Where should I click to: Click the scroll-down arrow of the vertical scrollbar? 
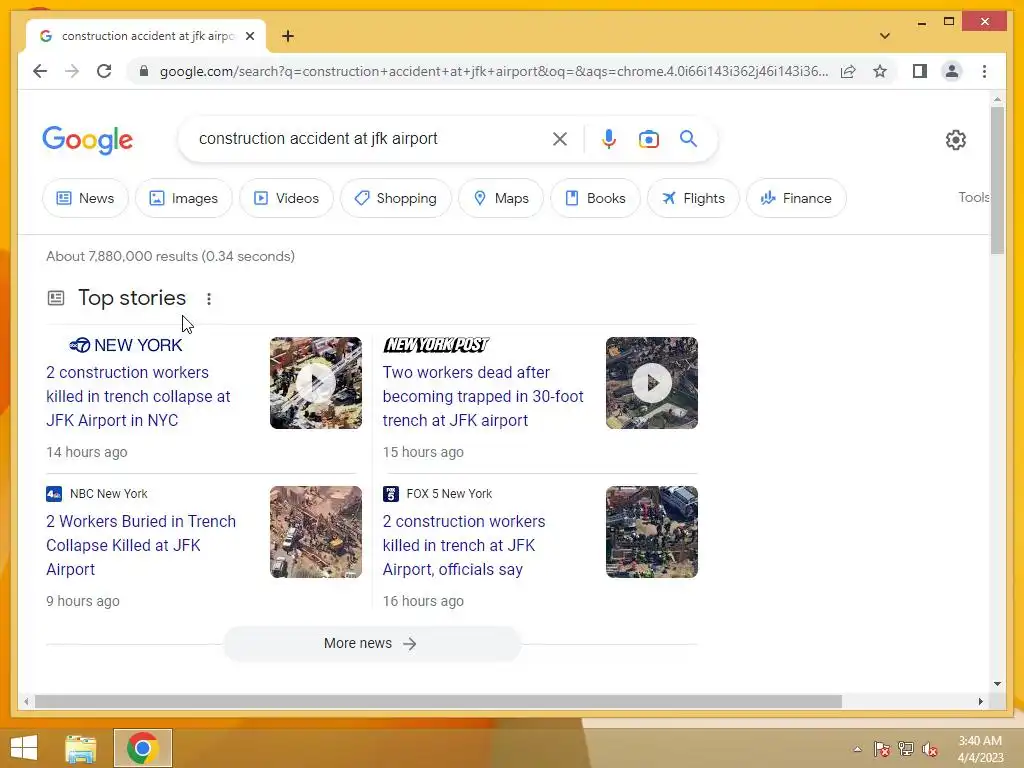point(997,684)
